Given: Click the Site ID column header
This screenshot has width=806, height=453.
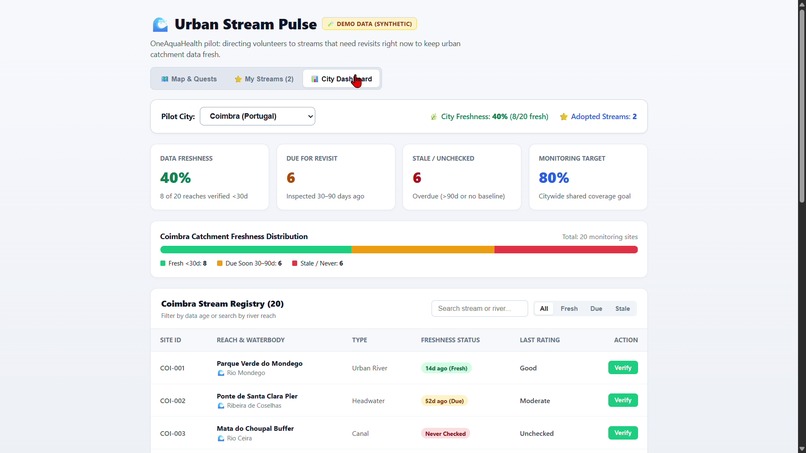Looking at the screenshot, I should (170, 340).
